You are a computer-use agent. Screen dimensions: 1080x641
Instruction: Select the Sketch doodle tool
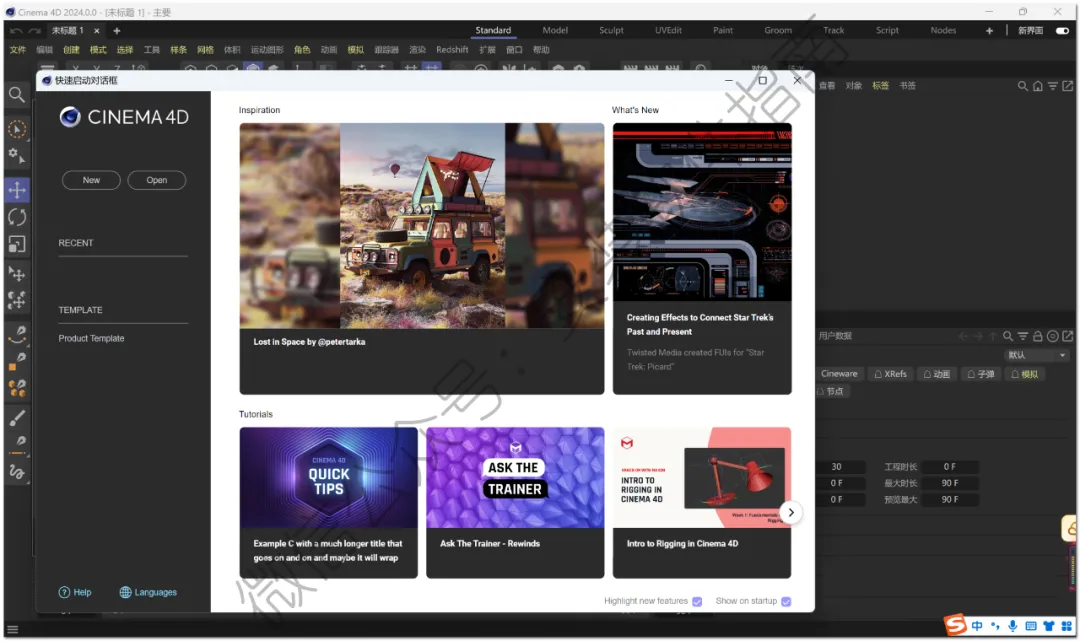point(17,472)
